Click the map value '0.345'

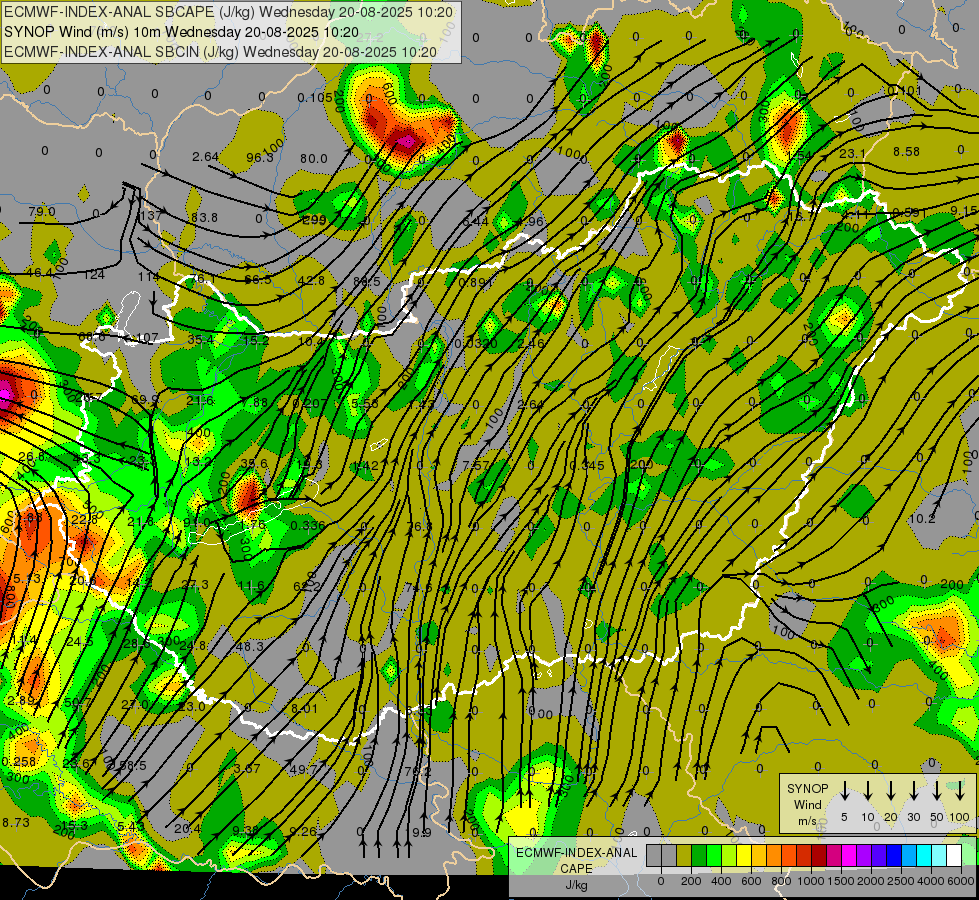[587, 466]
